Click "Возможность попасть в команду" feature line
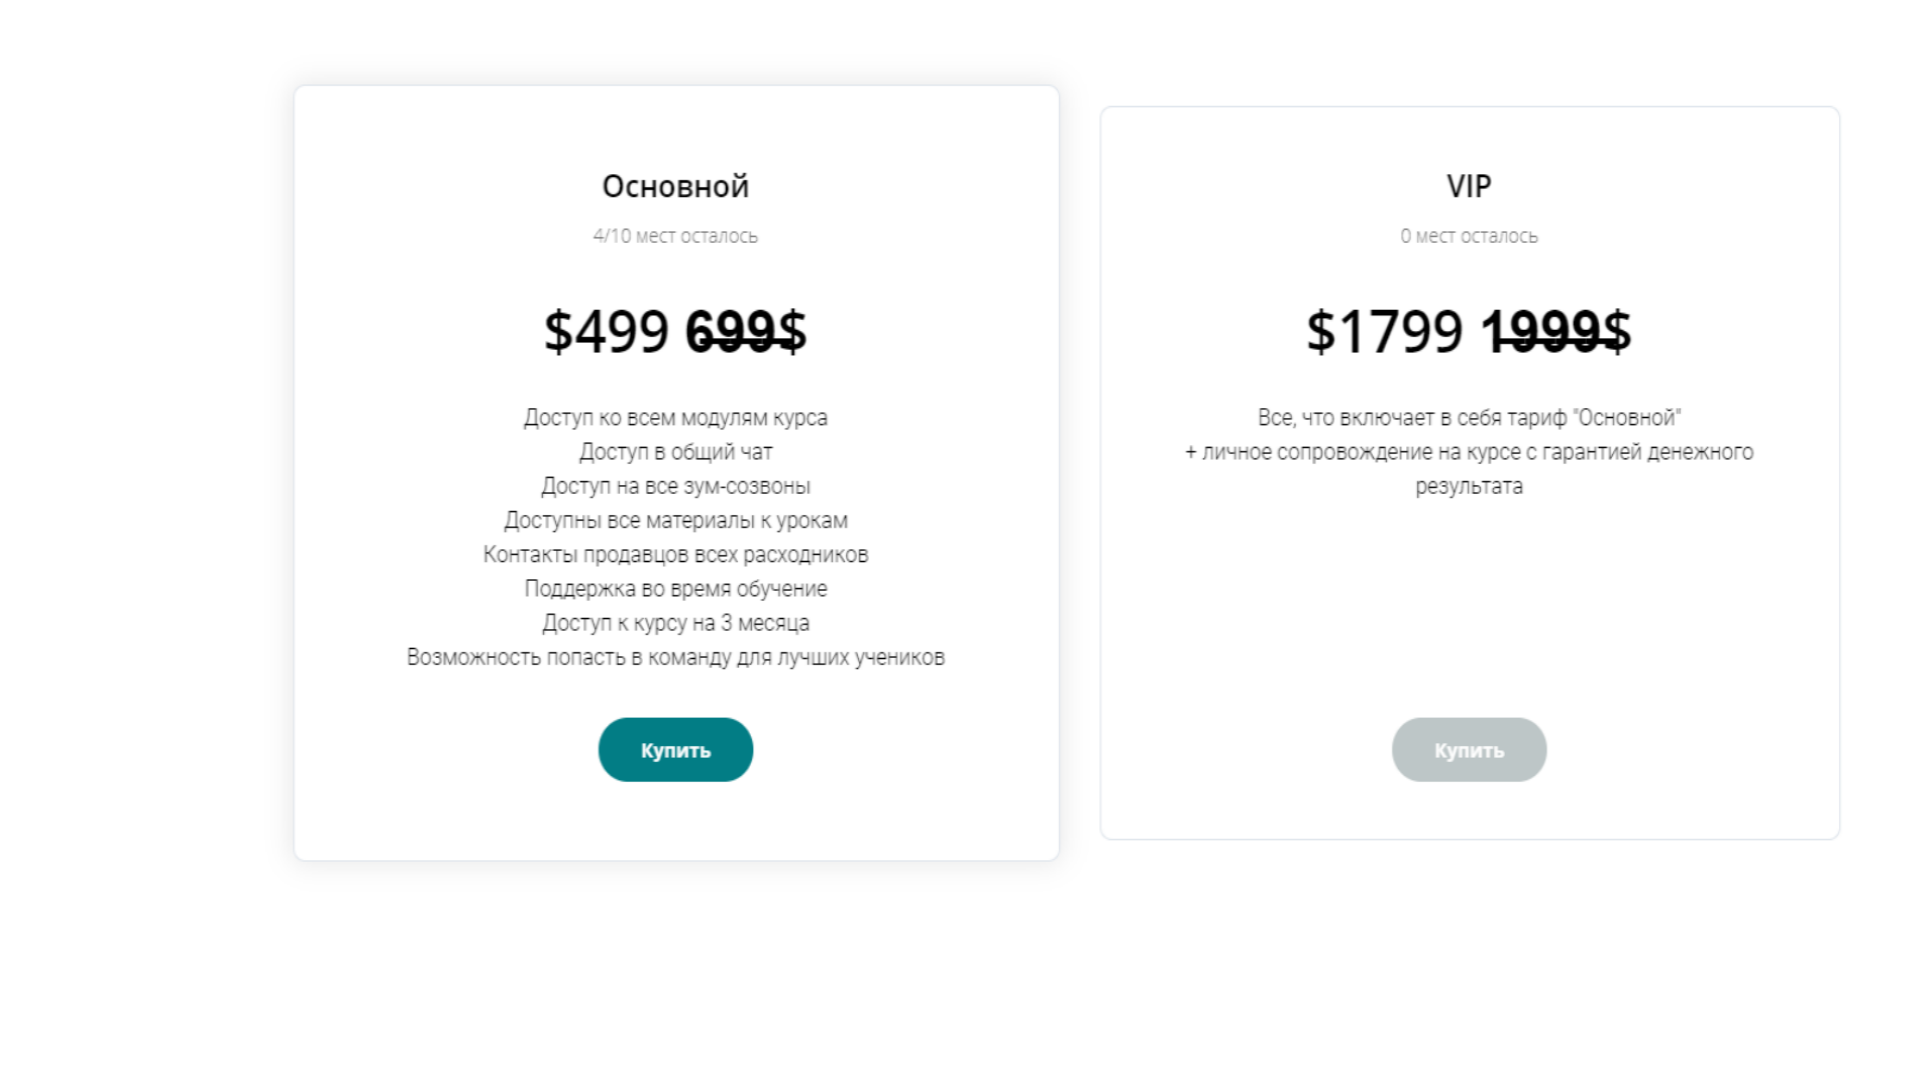 675,657
